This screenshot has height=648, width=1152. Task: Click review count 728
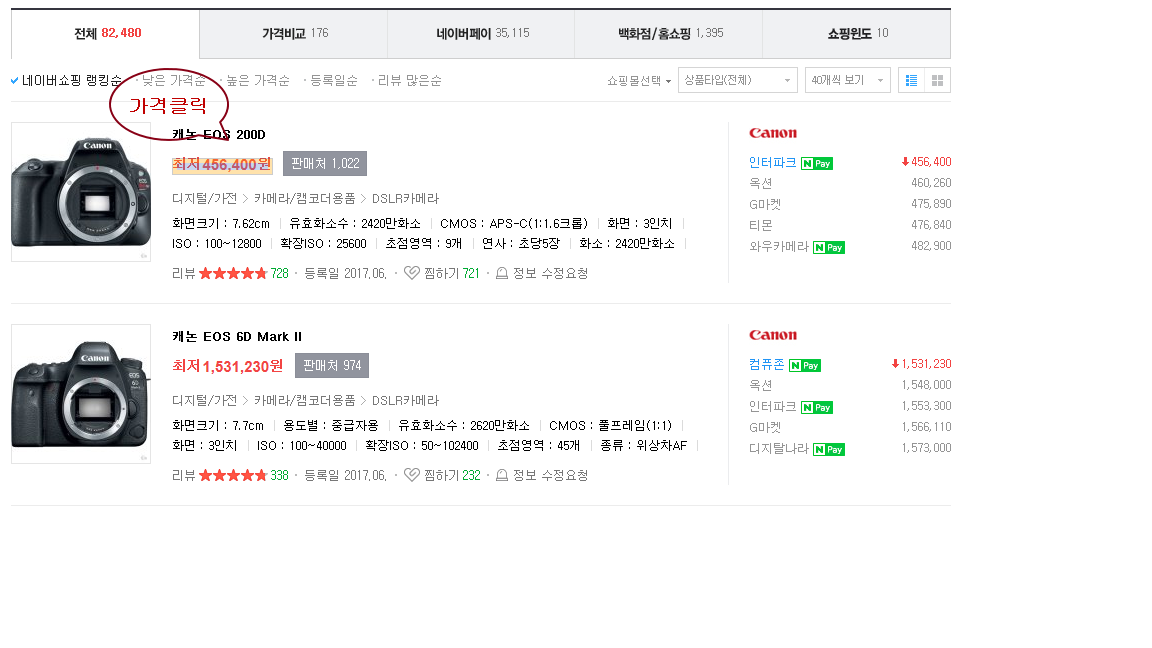(x=279, y=273)
